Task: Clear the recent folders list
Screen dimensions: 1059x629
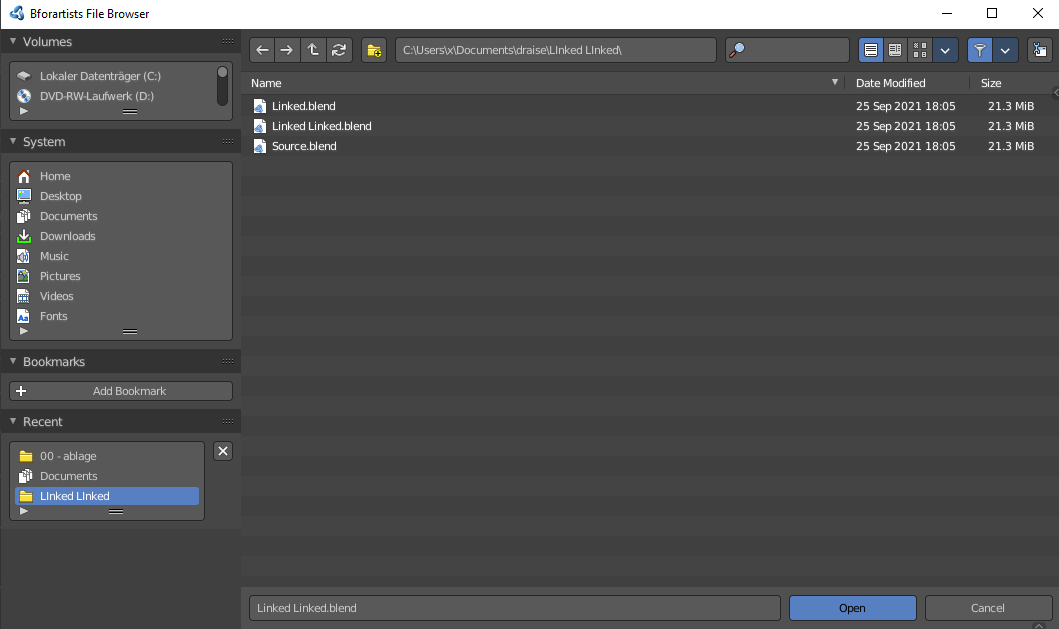Action: click(x=223, y=451)
